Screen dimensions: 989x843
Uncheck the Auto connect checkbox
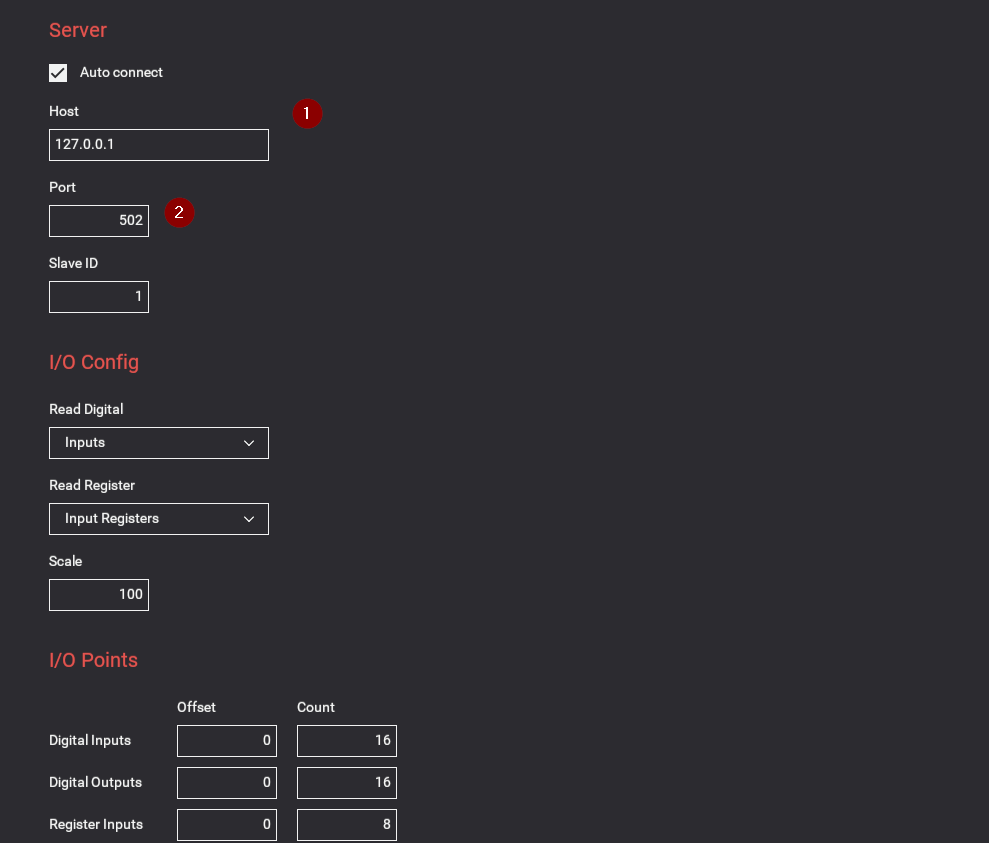58,73
